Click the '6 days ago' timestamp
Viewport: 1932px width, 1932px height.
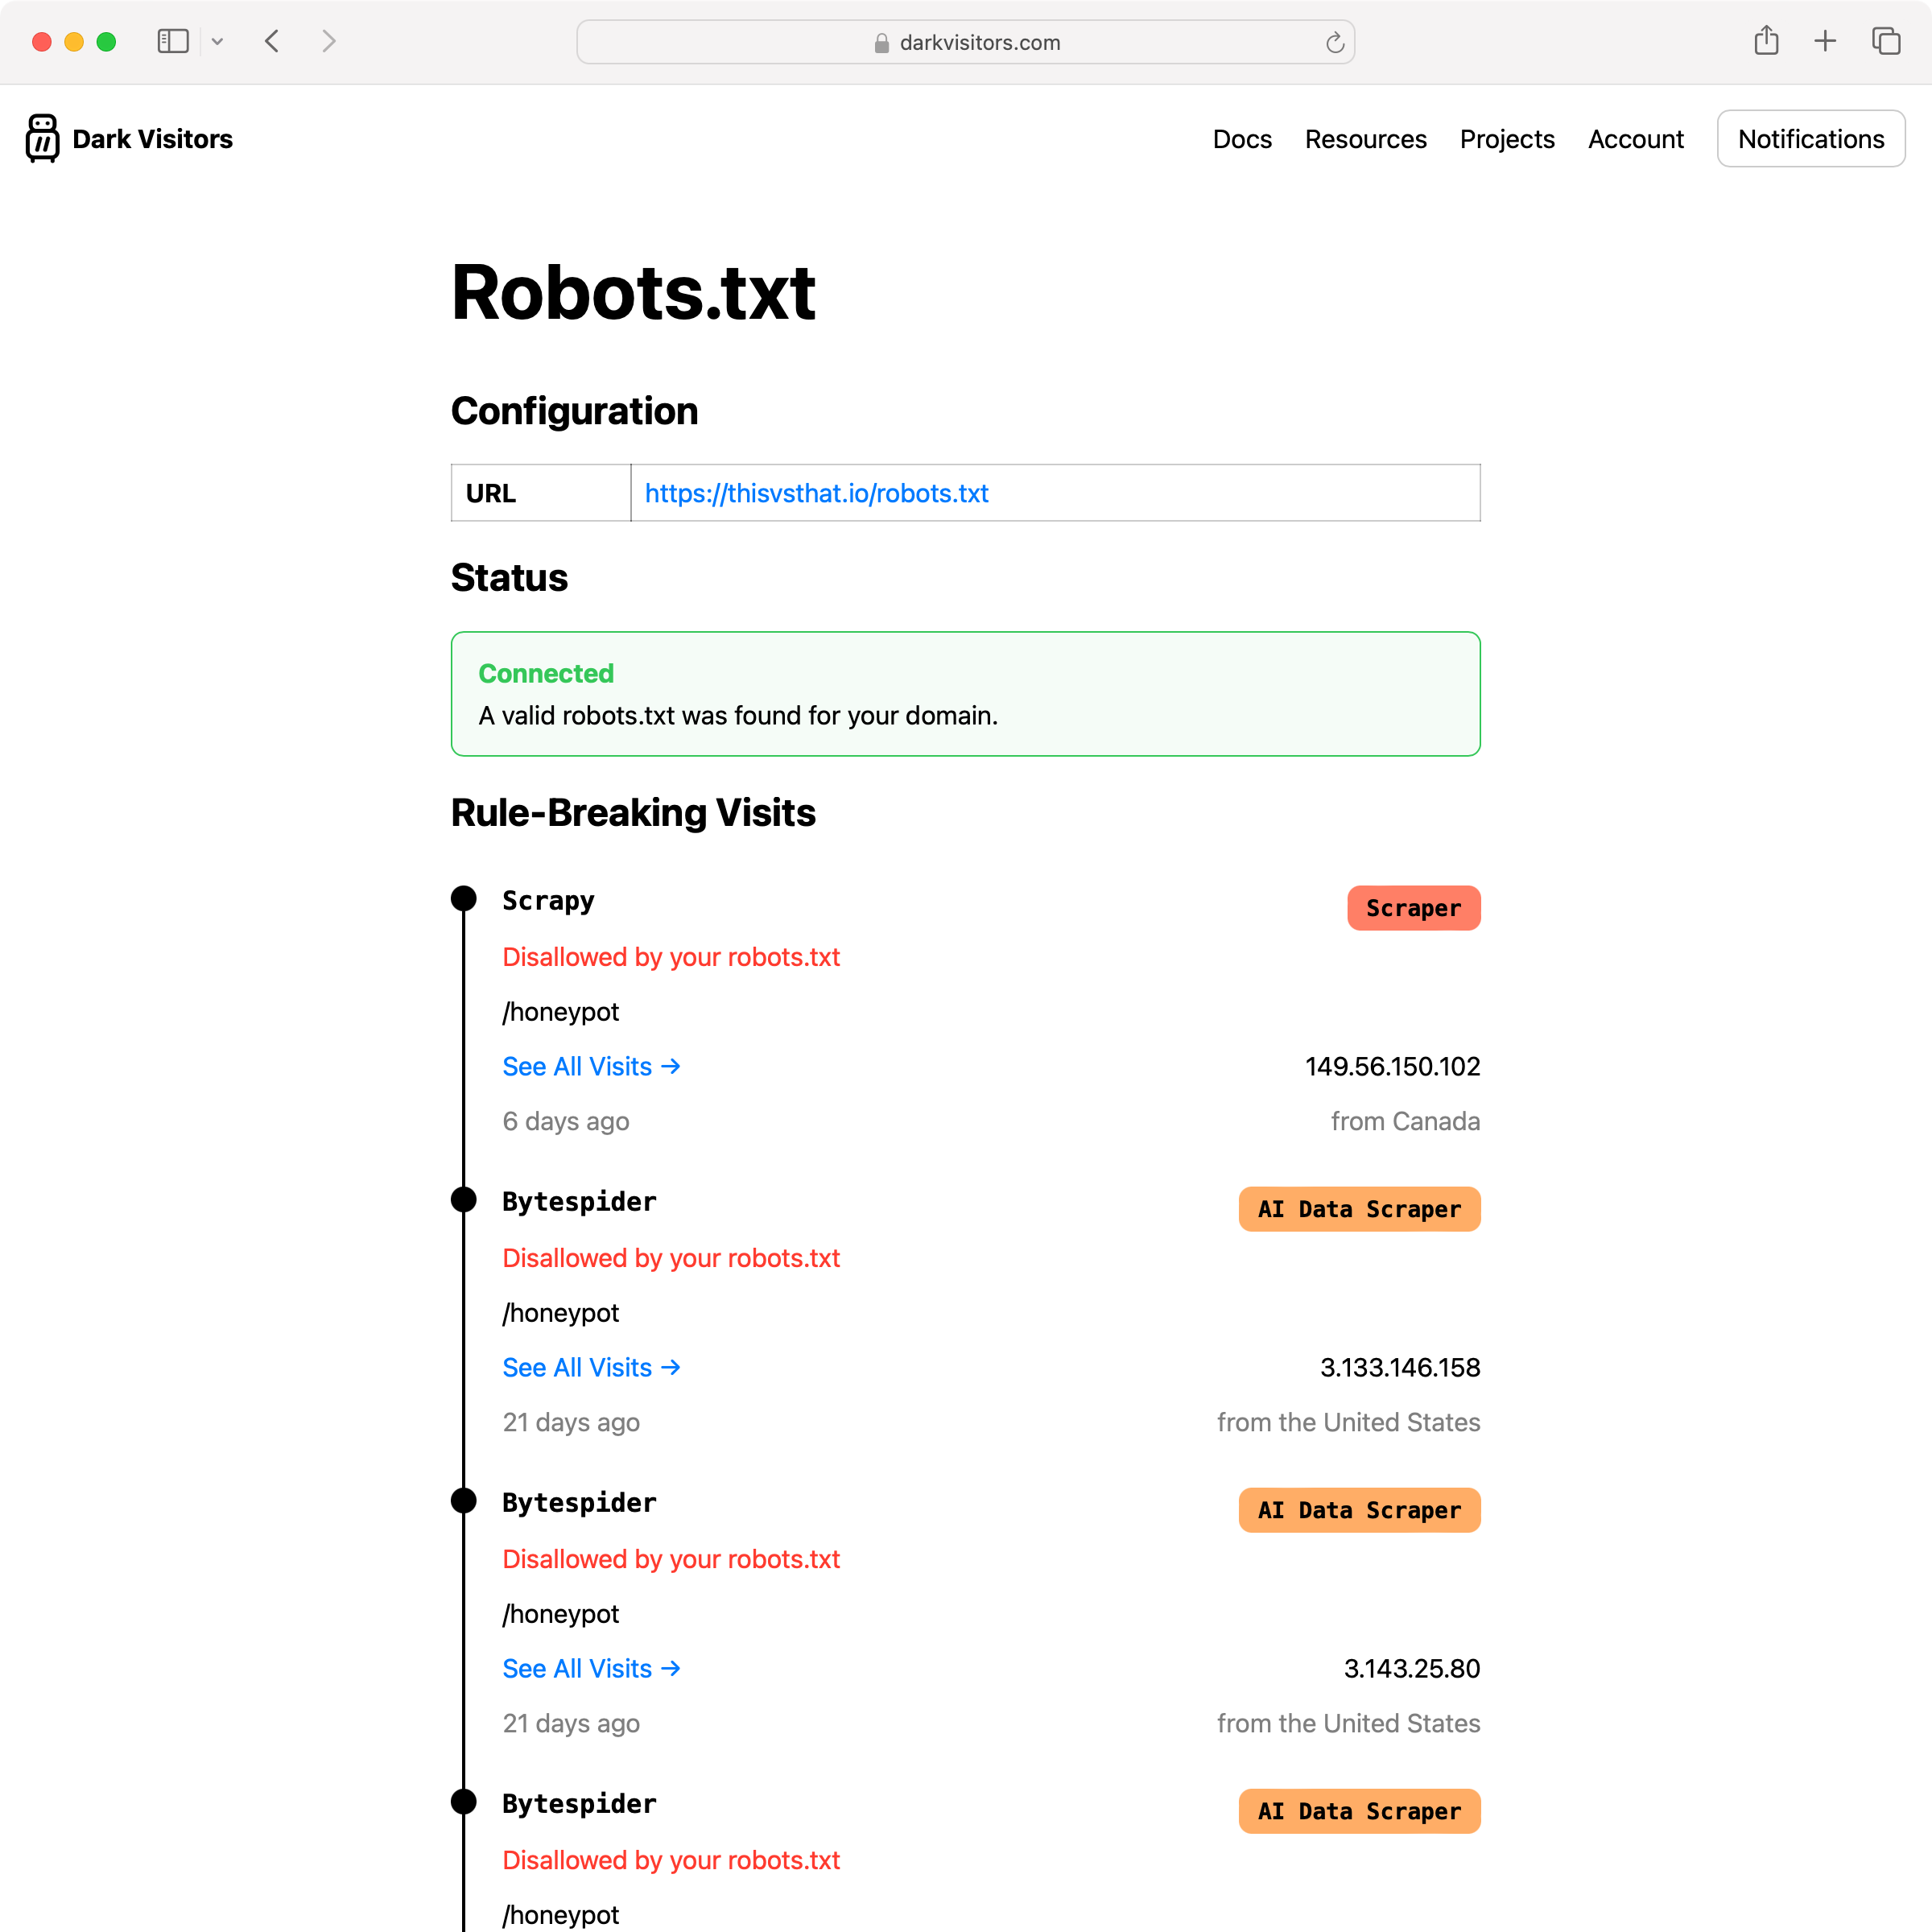(x=565, y=1121)
